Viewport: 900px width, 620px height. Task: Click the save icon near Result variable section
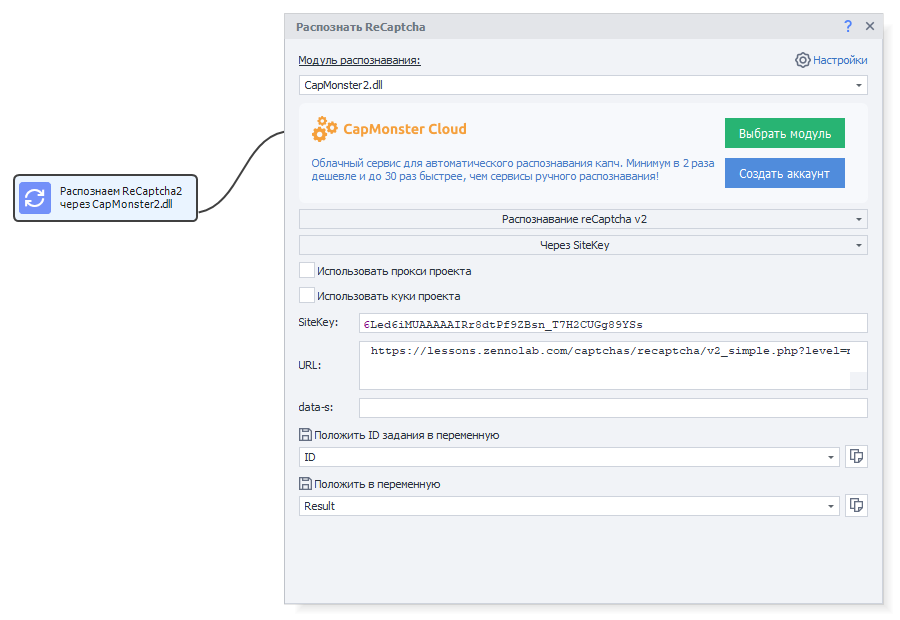click(306, 482)
